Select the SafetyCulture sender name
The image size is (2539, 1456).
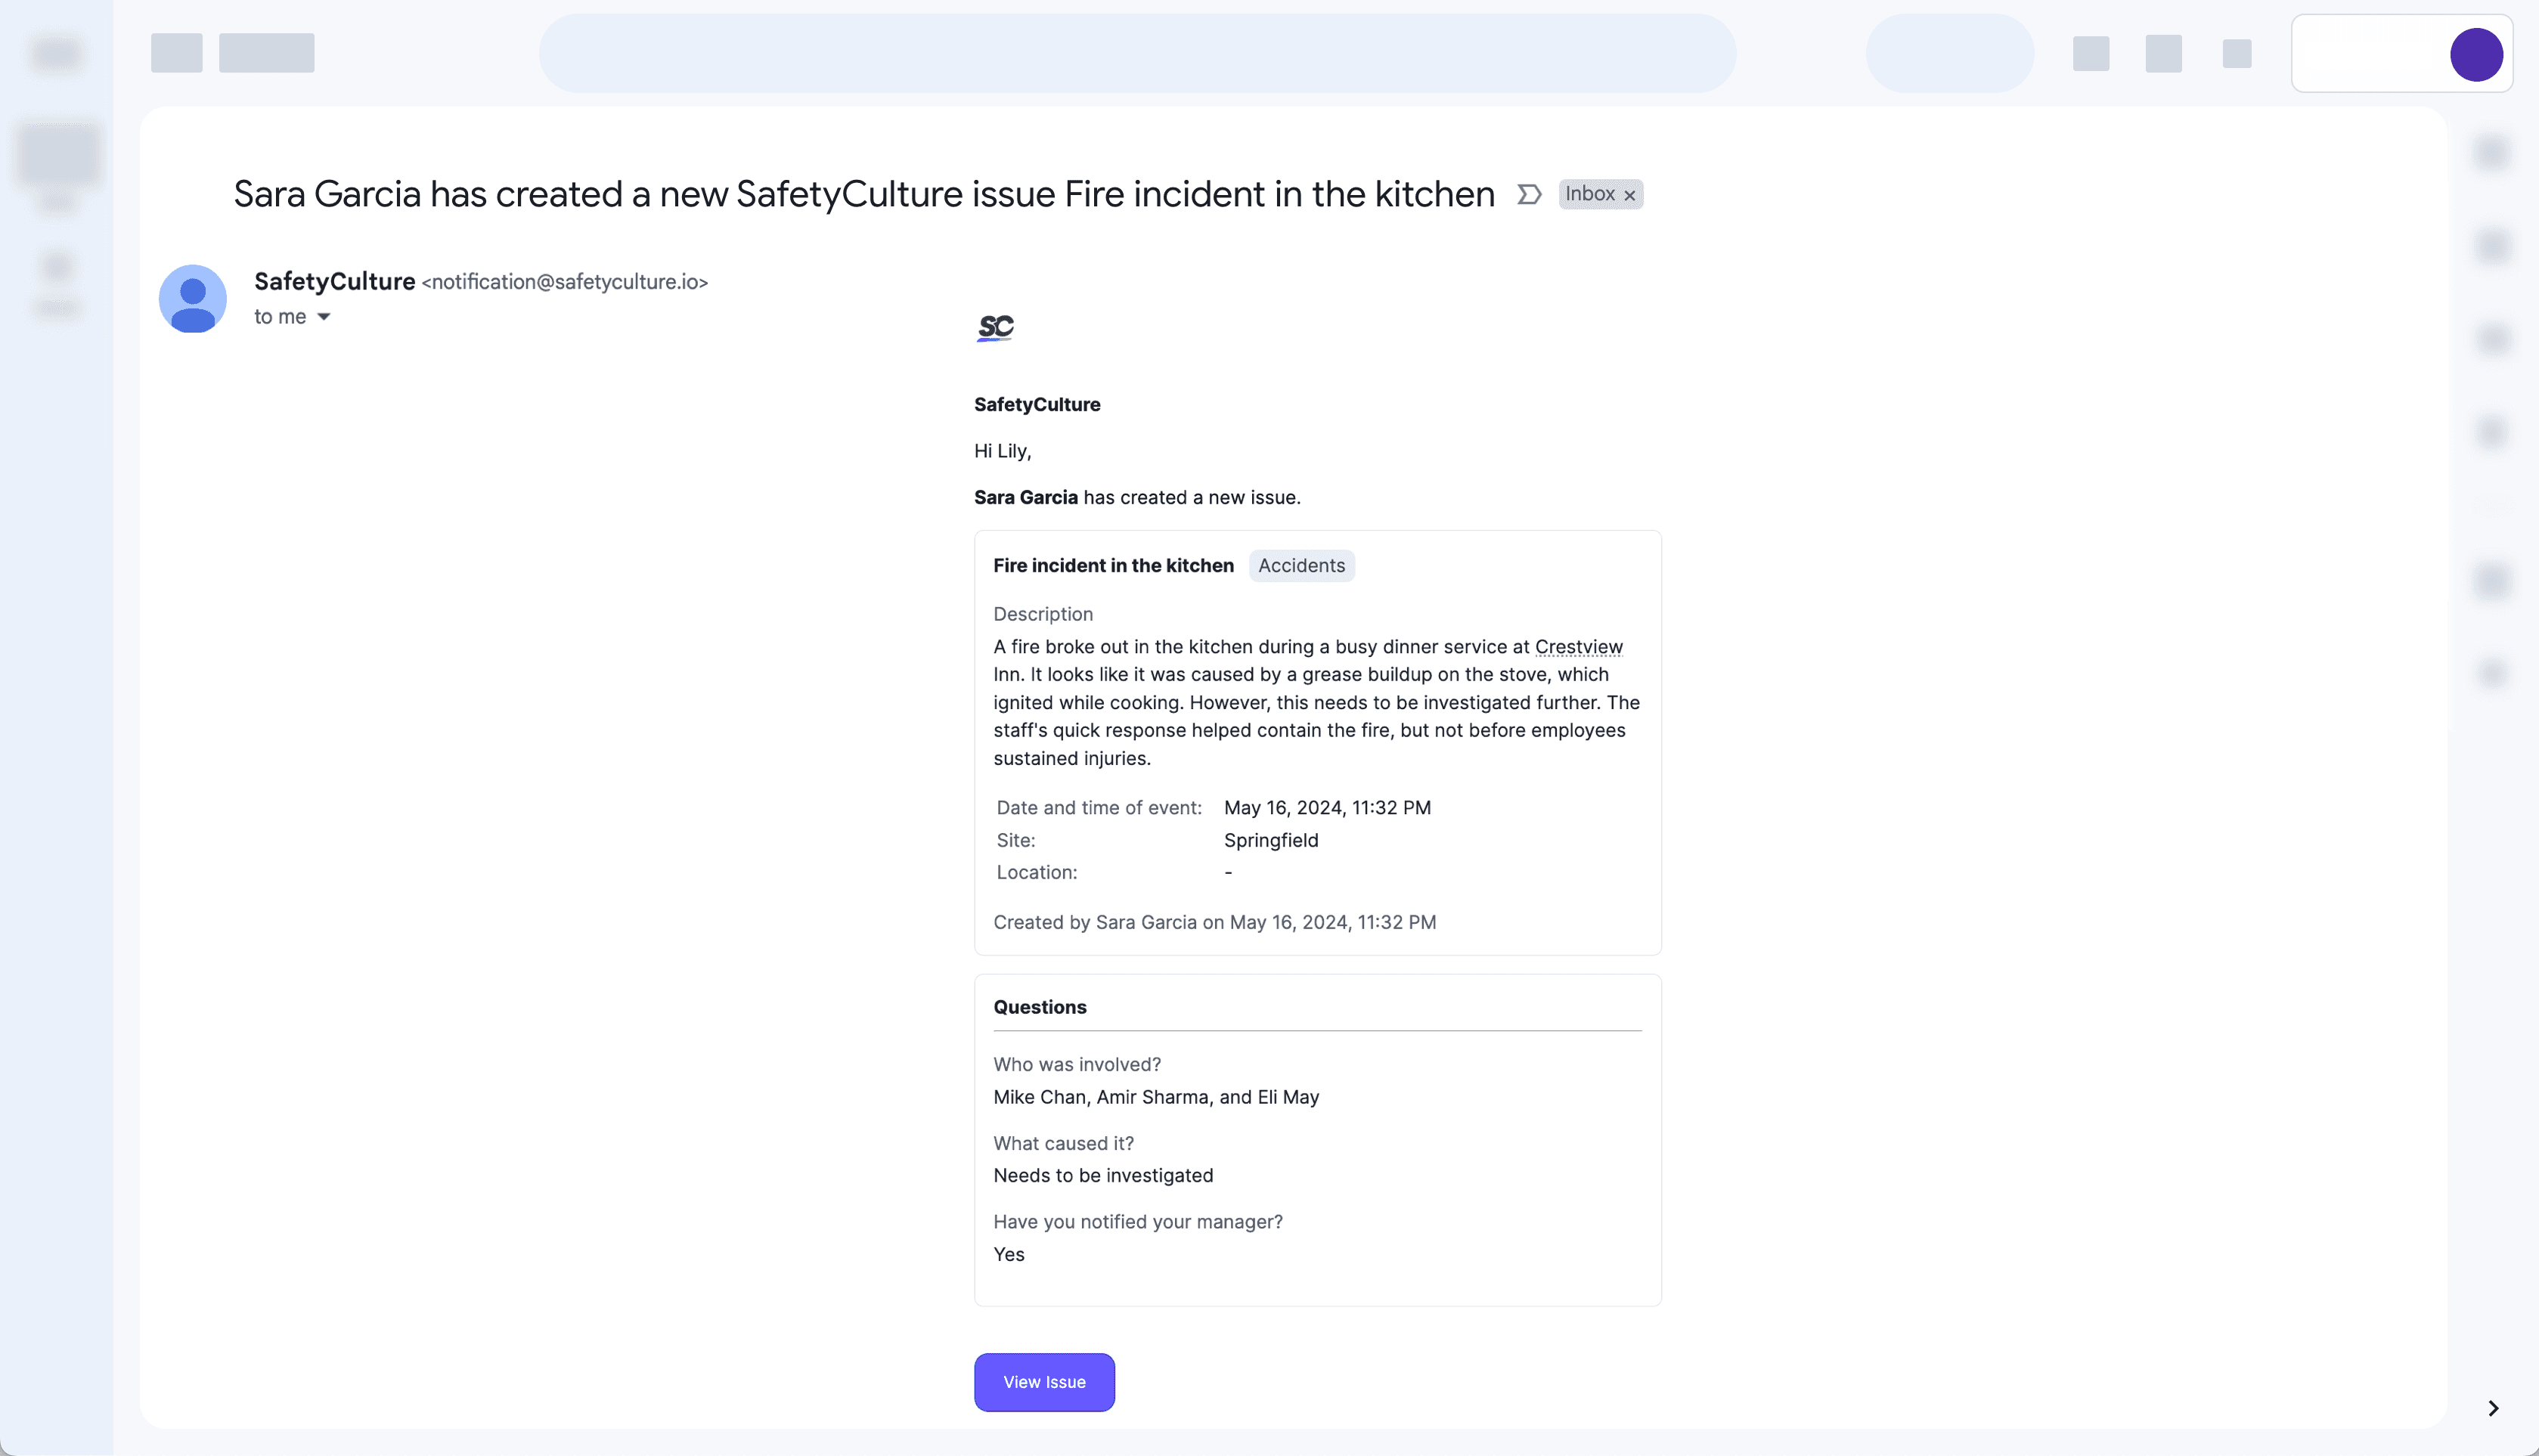coord(334,281)
